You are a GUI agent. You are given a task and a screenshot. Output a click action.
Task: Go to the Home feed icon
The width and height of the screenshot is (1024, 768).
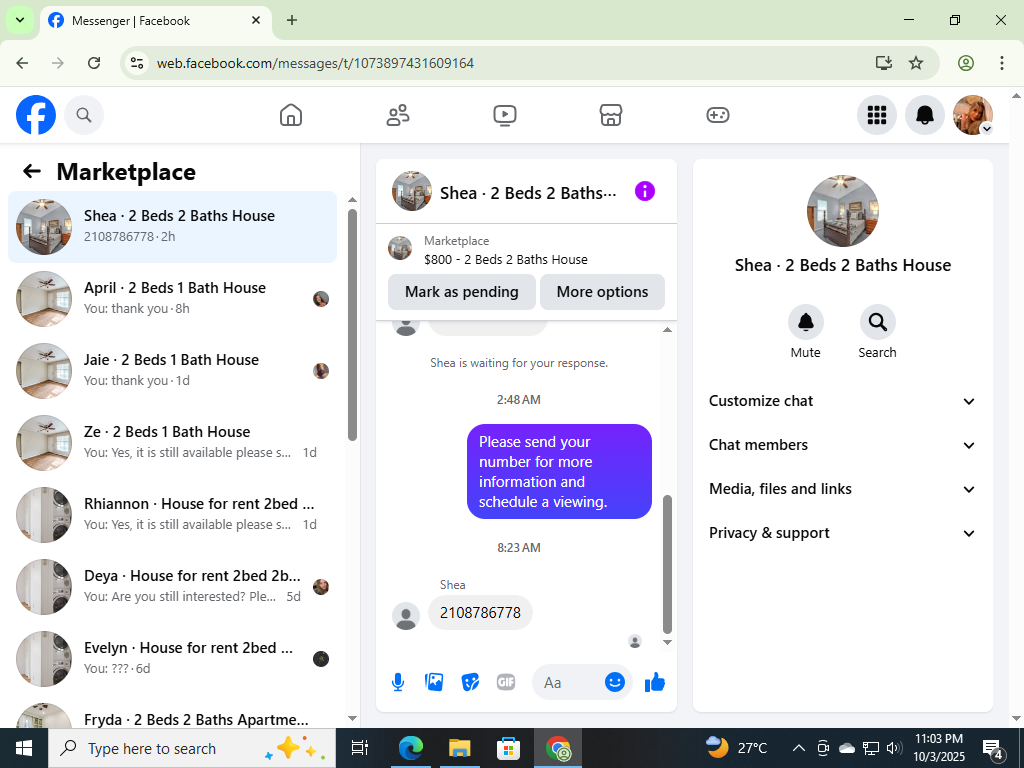291,115
